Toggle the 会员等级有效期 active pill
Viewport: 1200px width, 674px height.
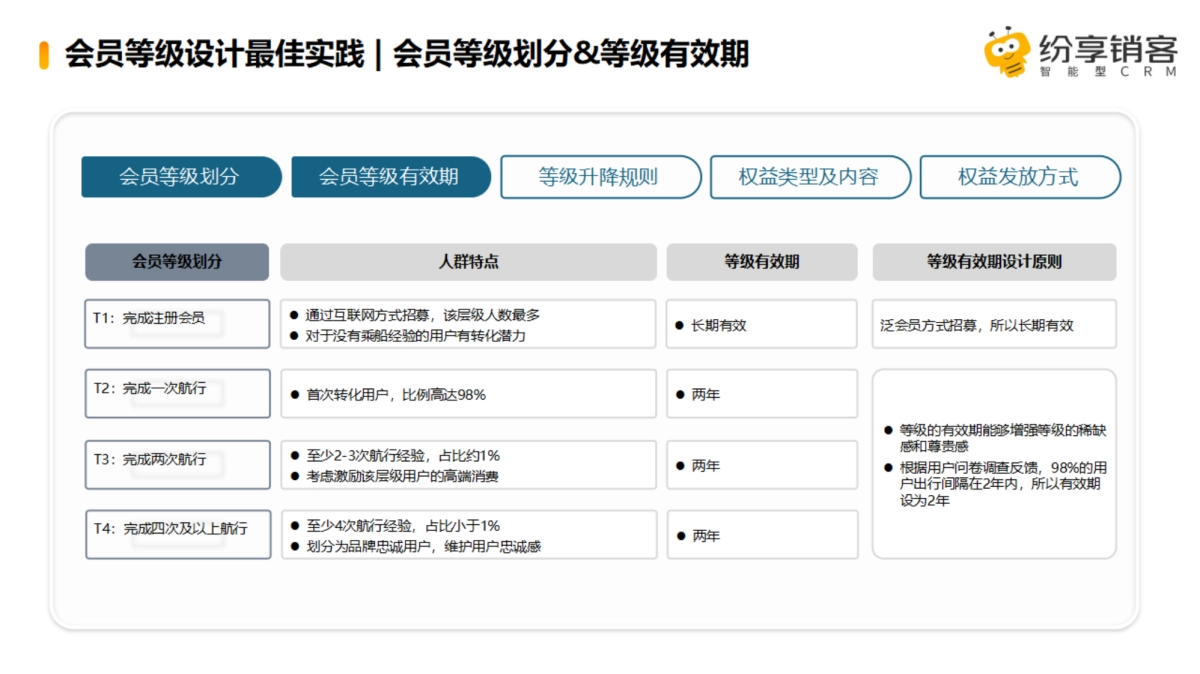coord(389,177)
